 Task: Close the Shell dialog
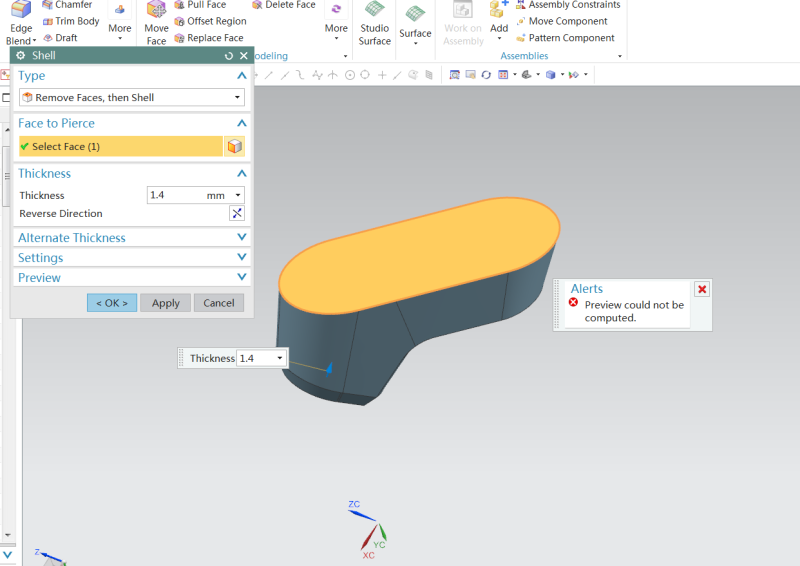pyautogui.click(x=244, y=56)
